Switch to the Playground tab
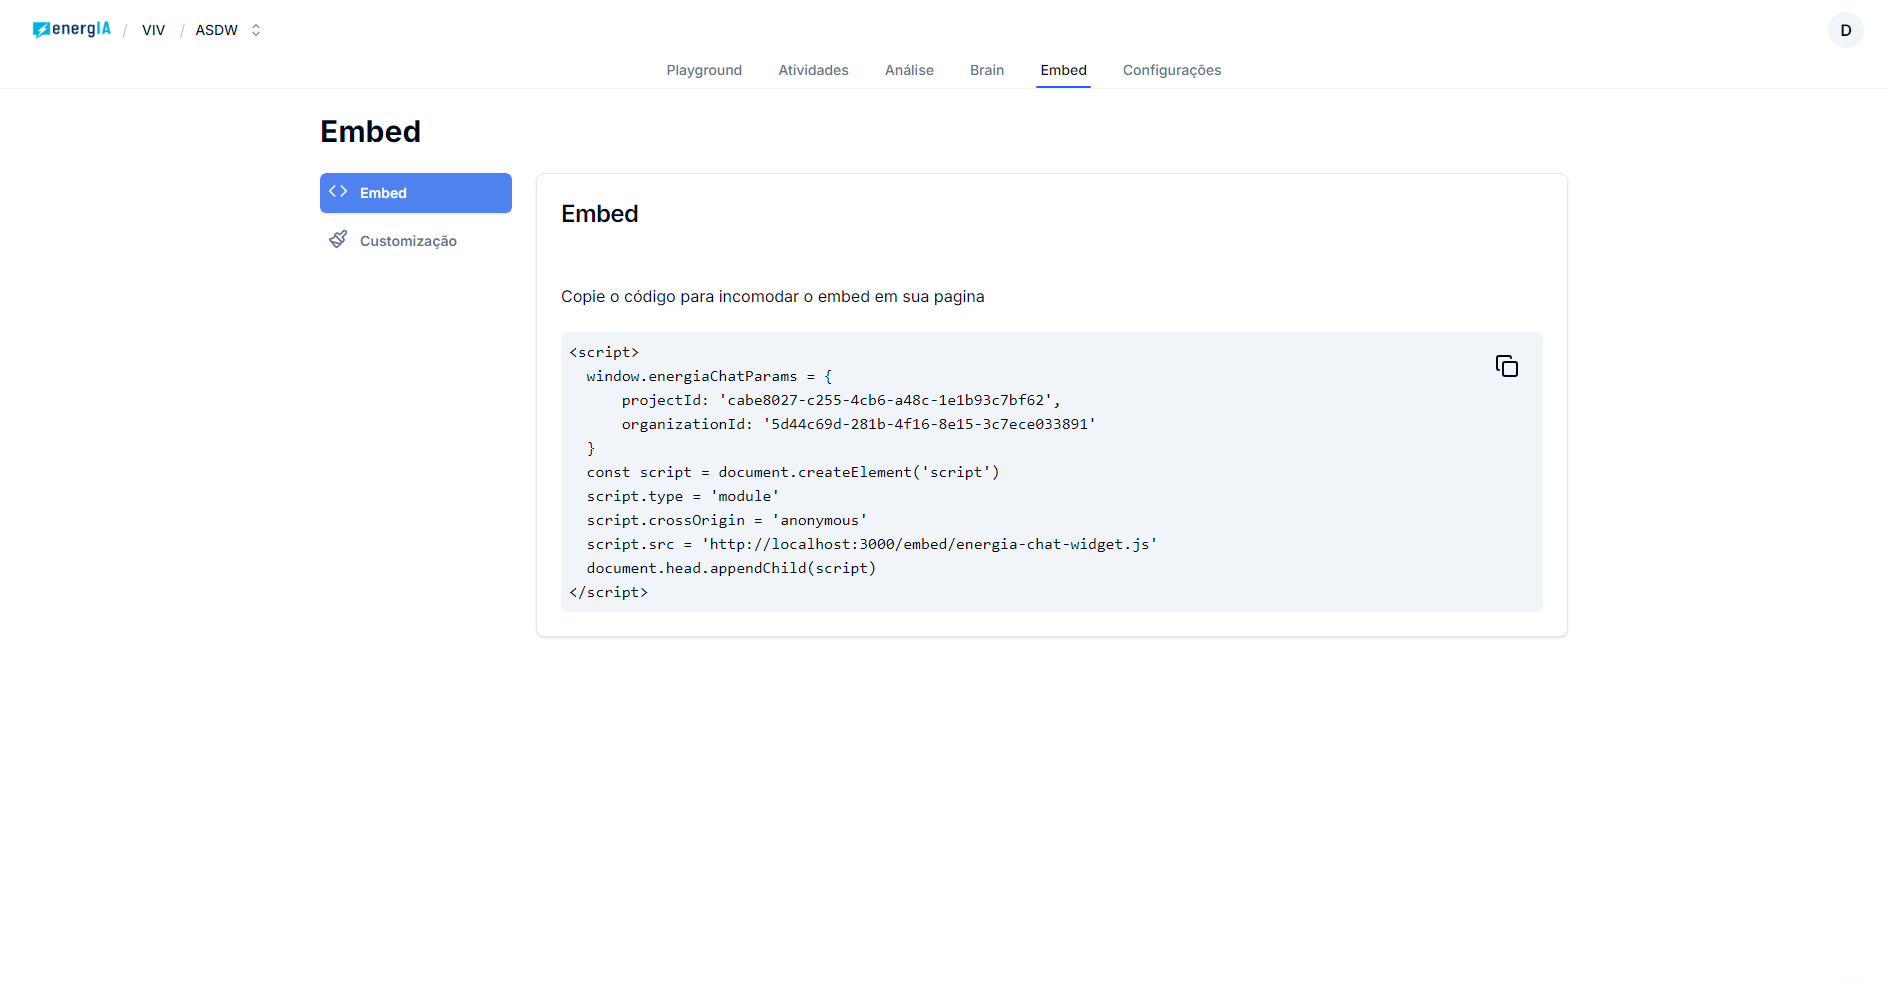The image size is (1888, 985). tap(704, 70)
